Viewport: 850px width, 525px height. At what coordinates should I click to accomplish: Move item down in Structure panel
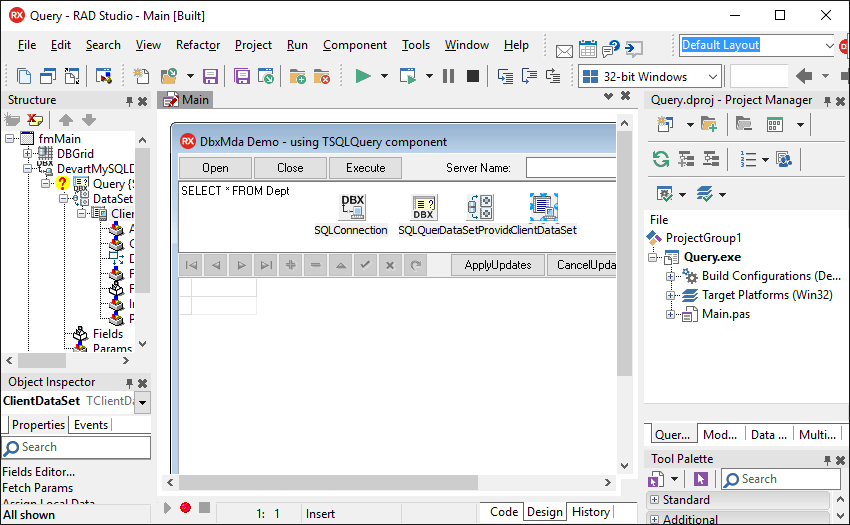click(x=89, y=120)
